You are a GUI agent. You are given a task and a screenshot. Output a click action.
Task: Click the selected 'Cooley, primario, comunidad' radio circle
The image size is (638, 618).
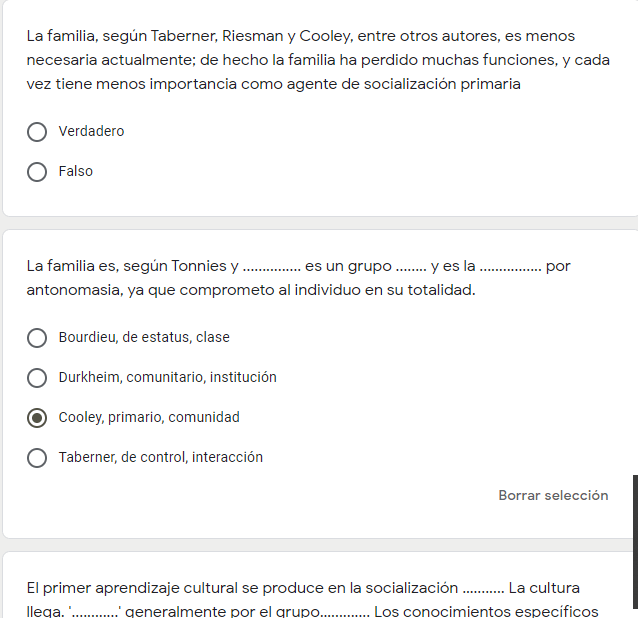click(37, 418)
